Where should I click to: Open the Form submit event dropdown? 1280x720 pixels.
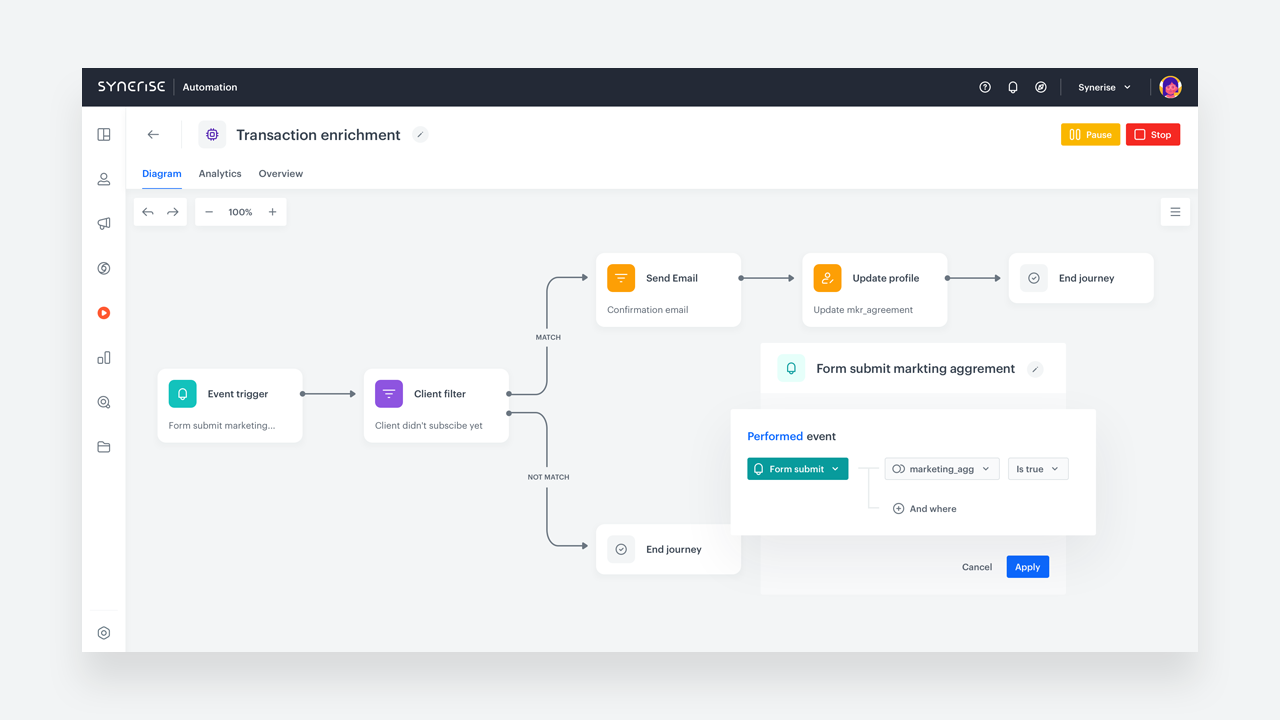(x=798, y=469)
